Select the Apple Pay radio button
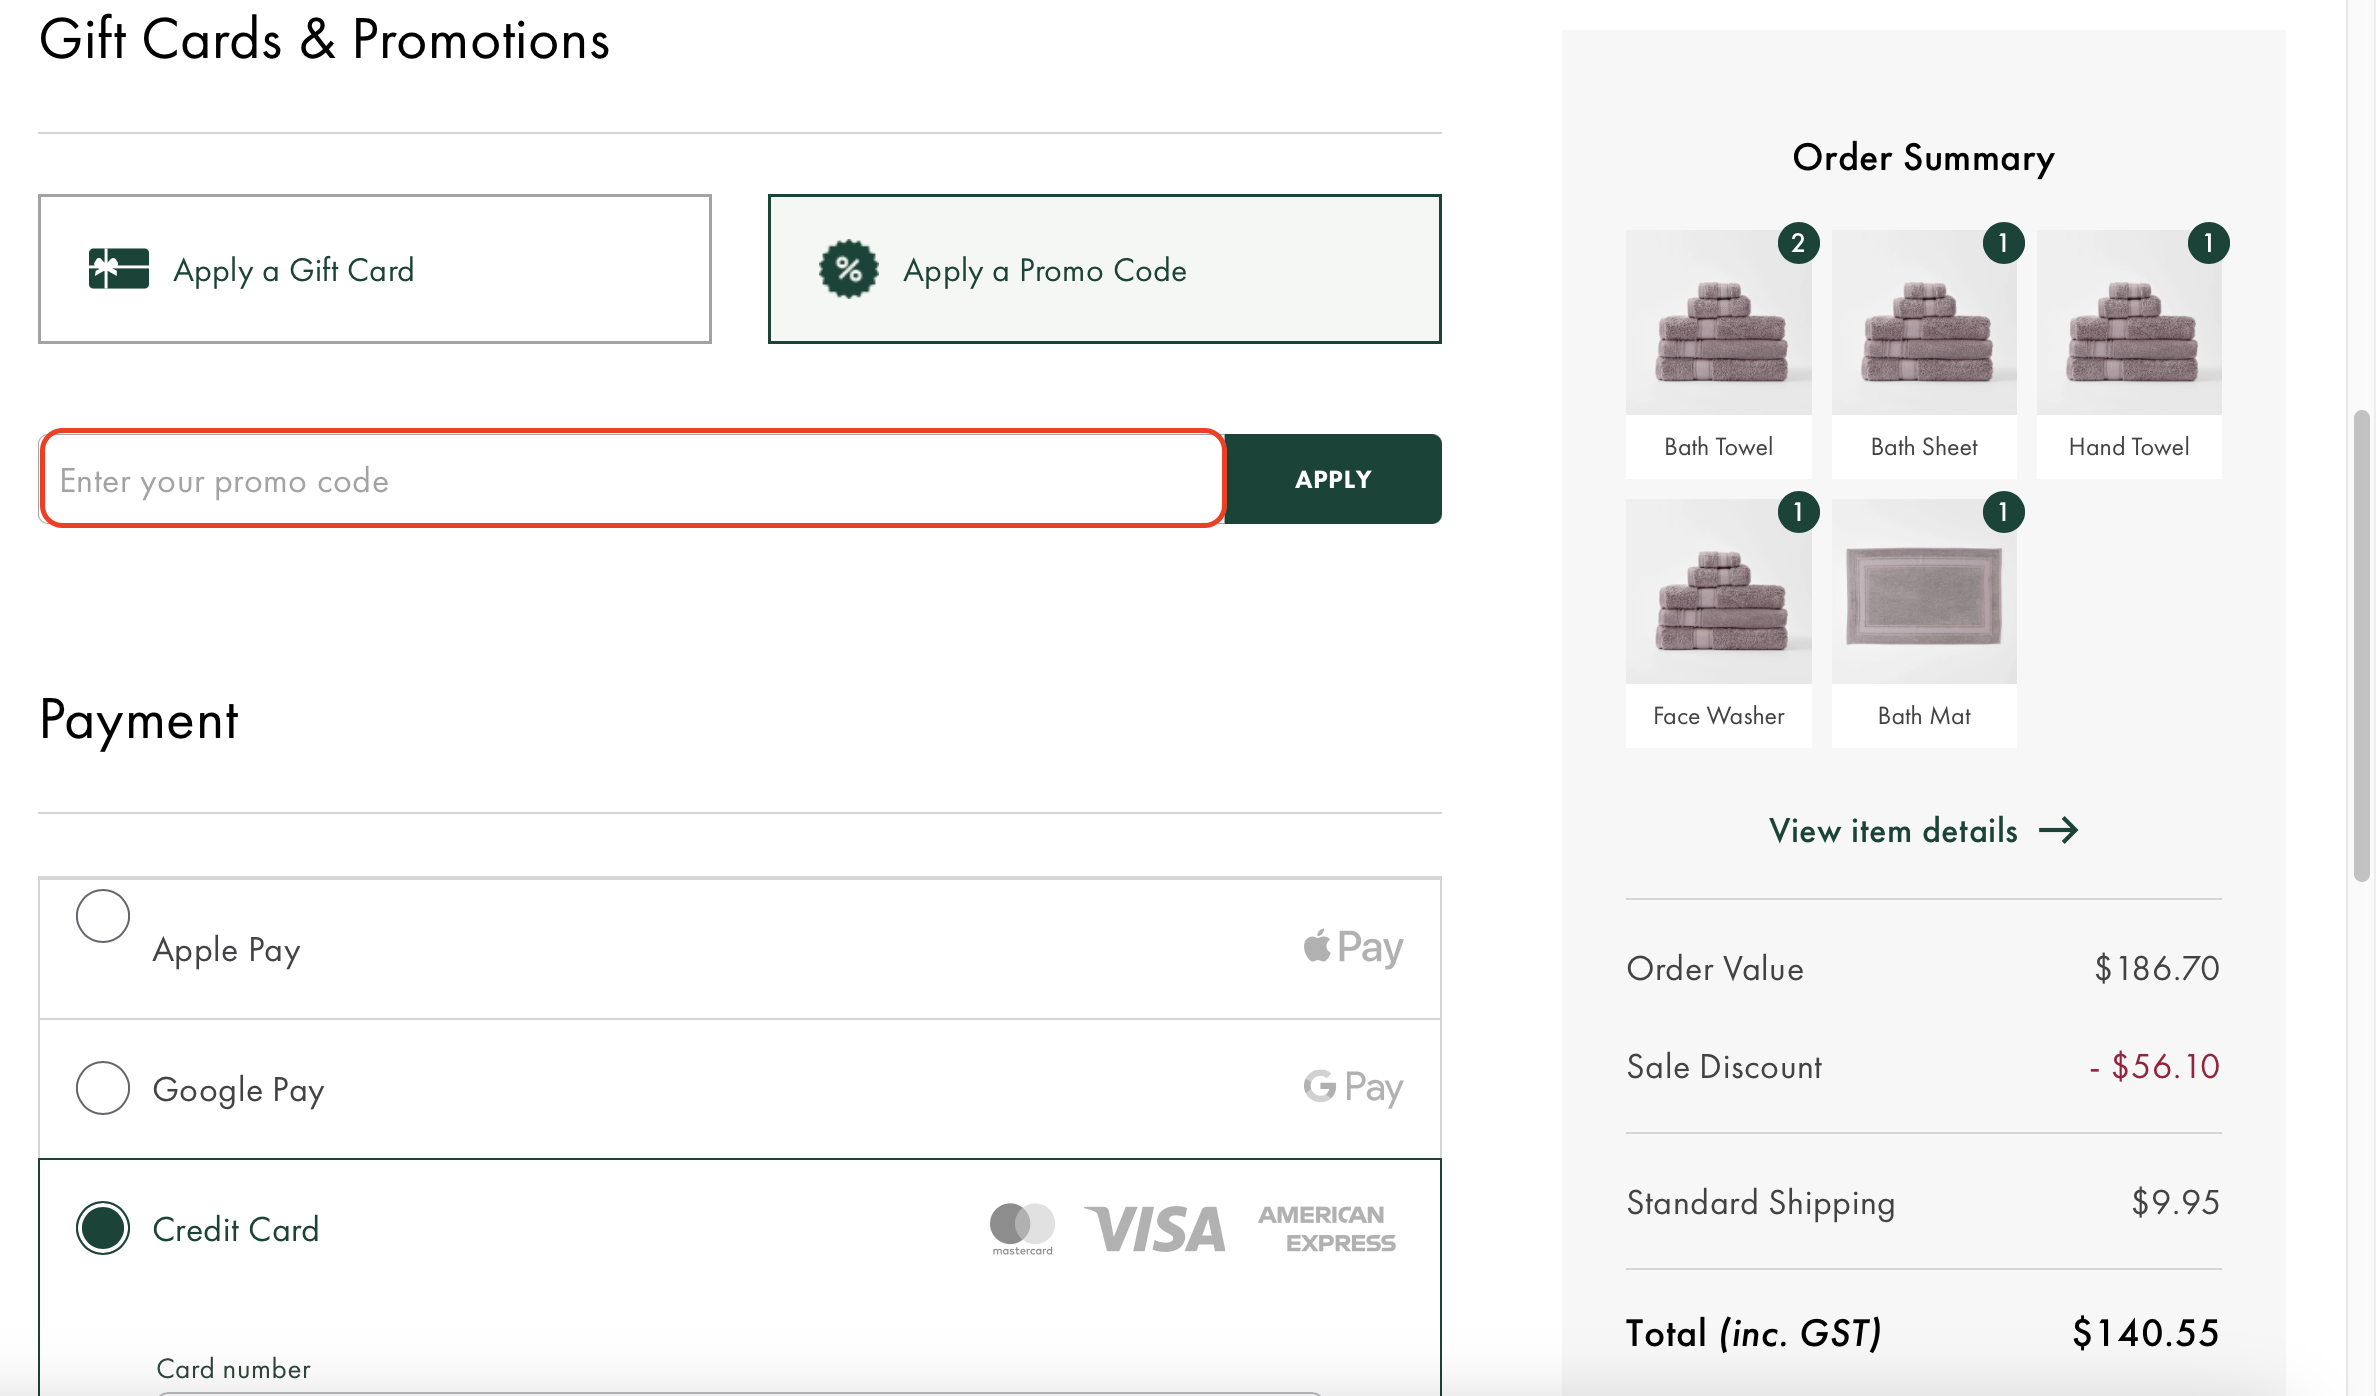 click(x=102, y=915)
